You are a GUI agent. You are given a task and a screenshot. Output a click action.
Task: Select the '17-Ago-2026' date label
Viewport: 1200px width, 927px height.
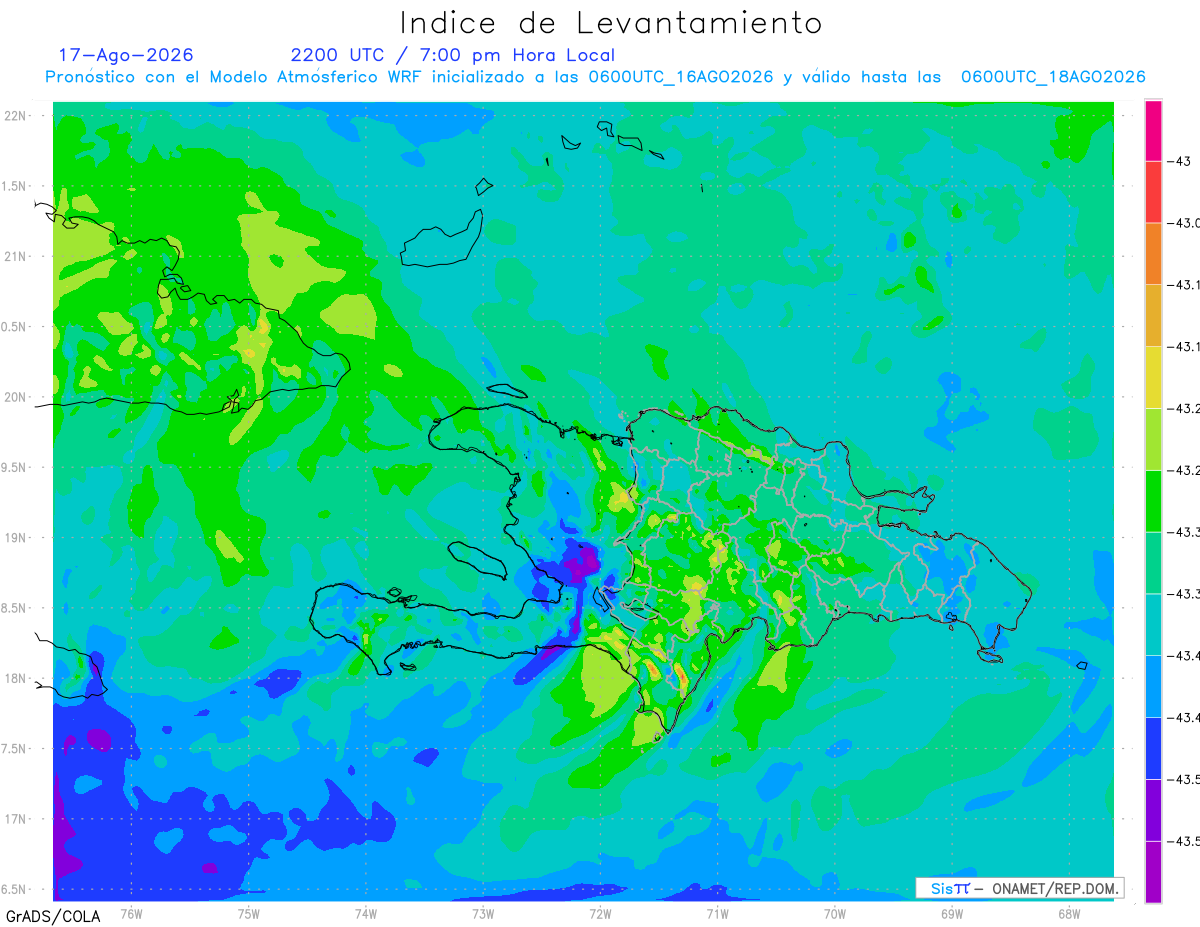click(126, 55)
